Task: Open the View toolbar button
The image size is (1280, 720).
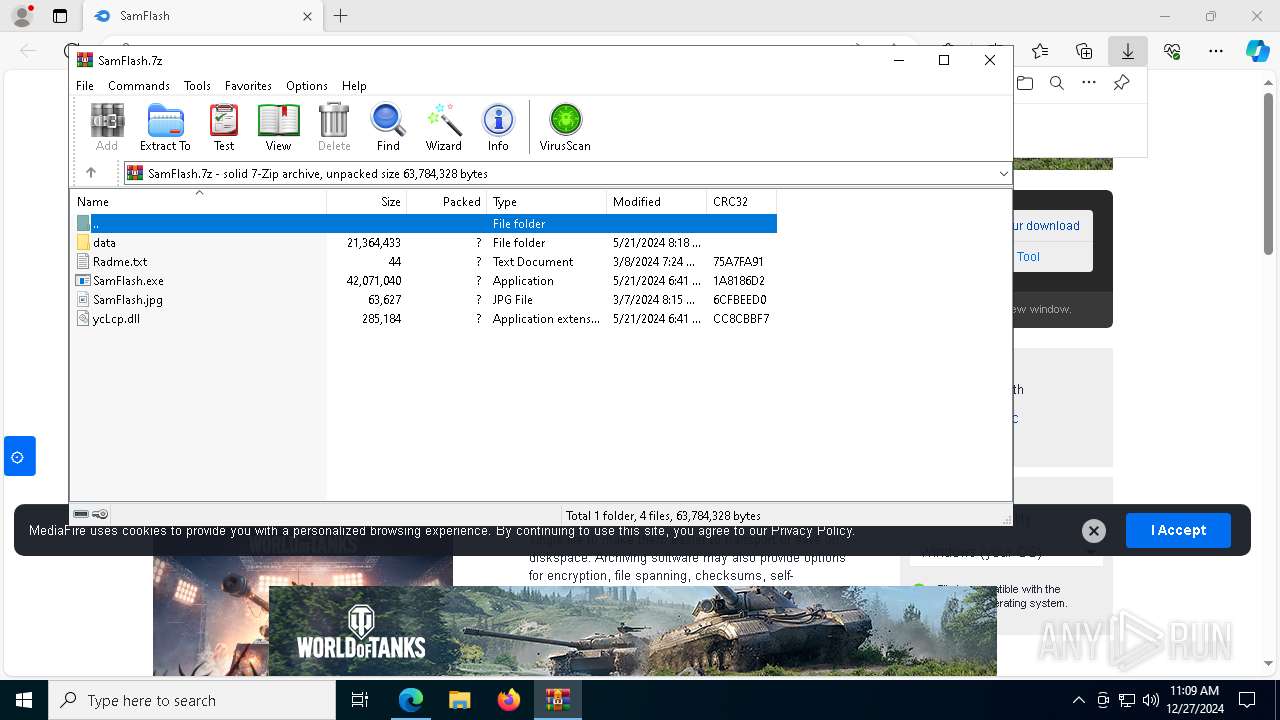Action: coord(278,128)
